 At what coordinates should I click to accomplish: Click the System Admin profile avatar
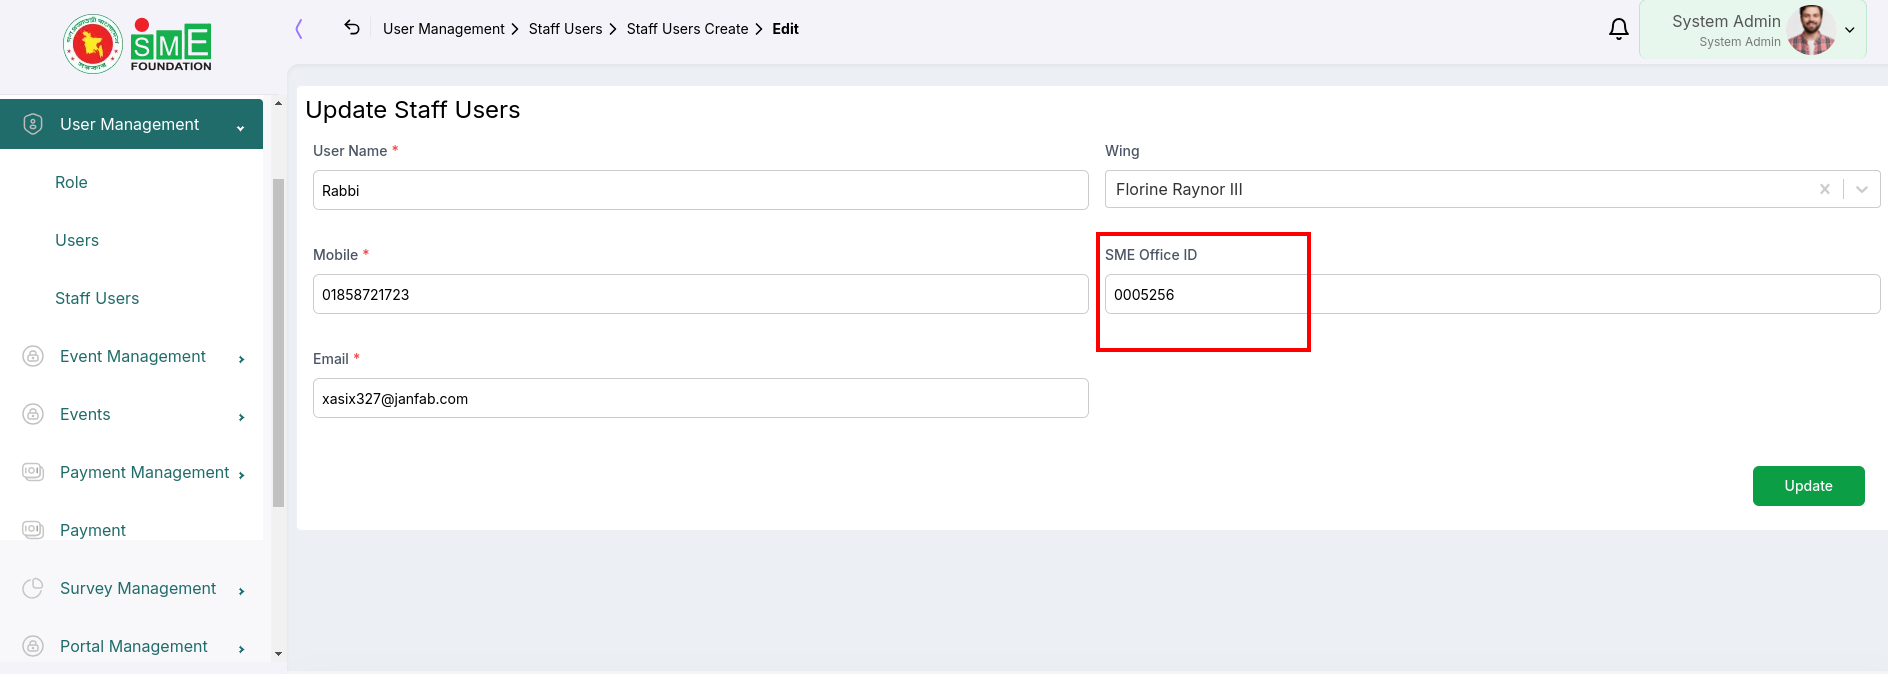(1811, 30)
